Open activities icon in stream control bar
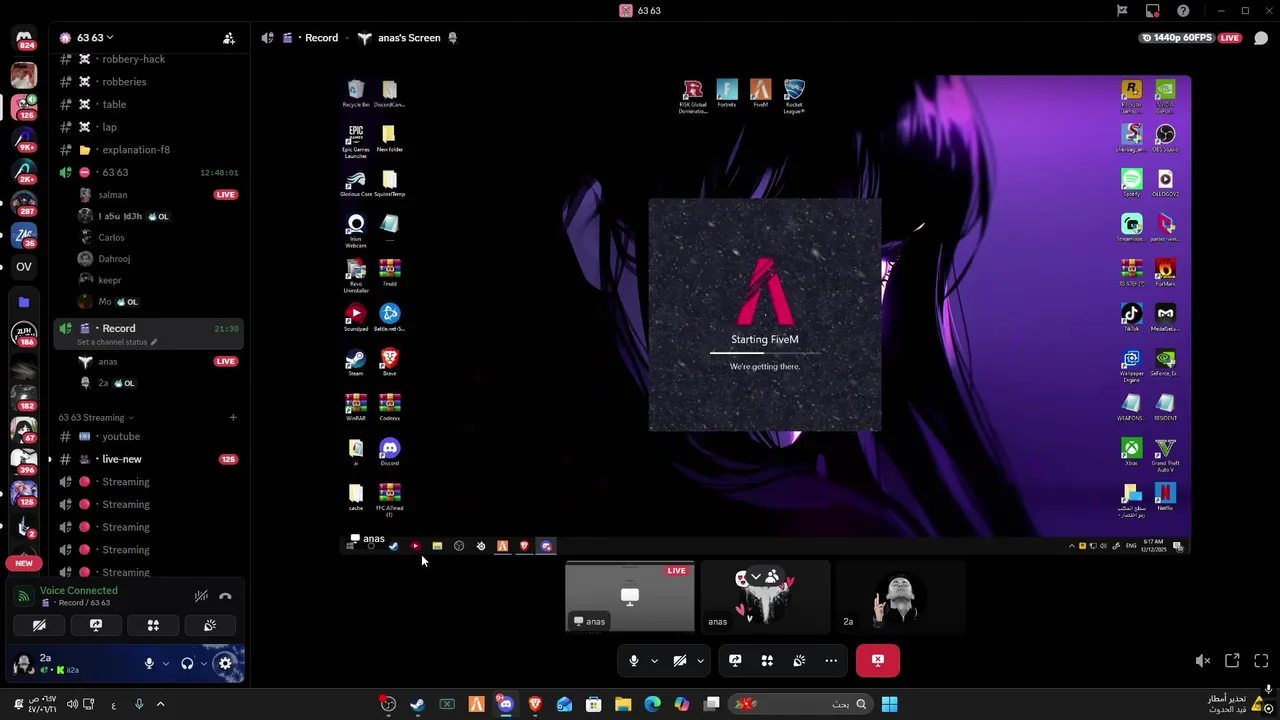 pyautogui.click(x=767, y=660)
